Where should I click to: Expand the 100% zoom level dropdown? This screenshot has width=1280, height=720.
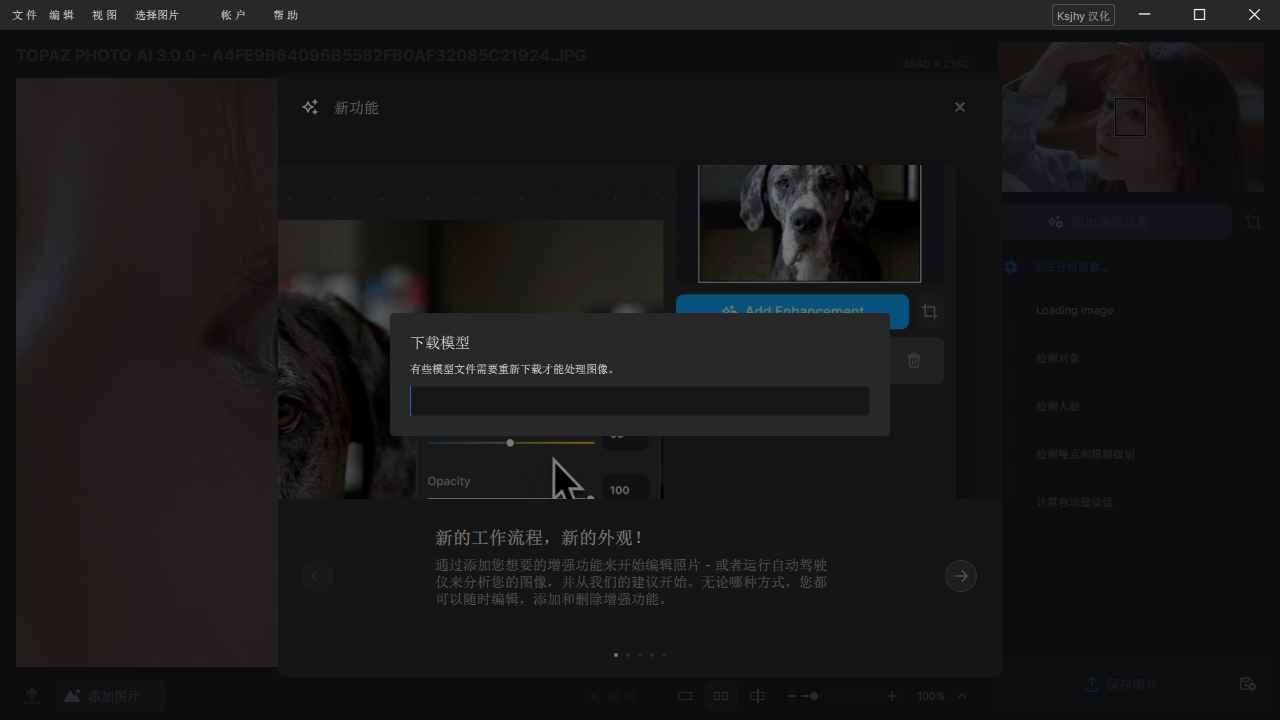[962, 696]
